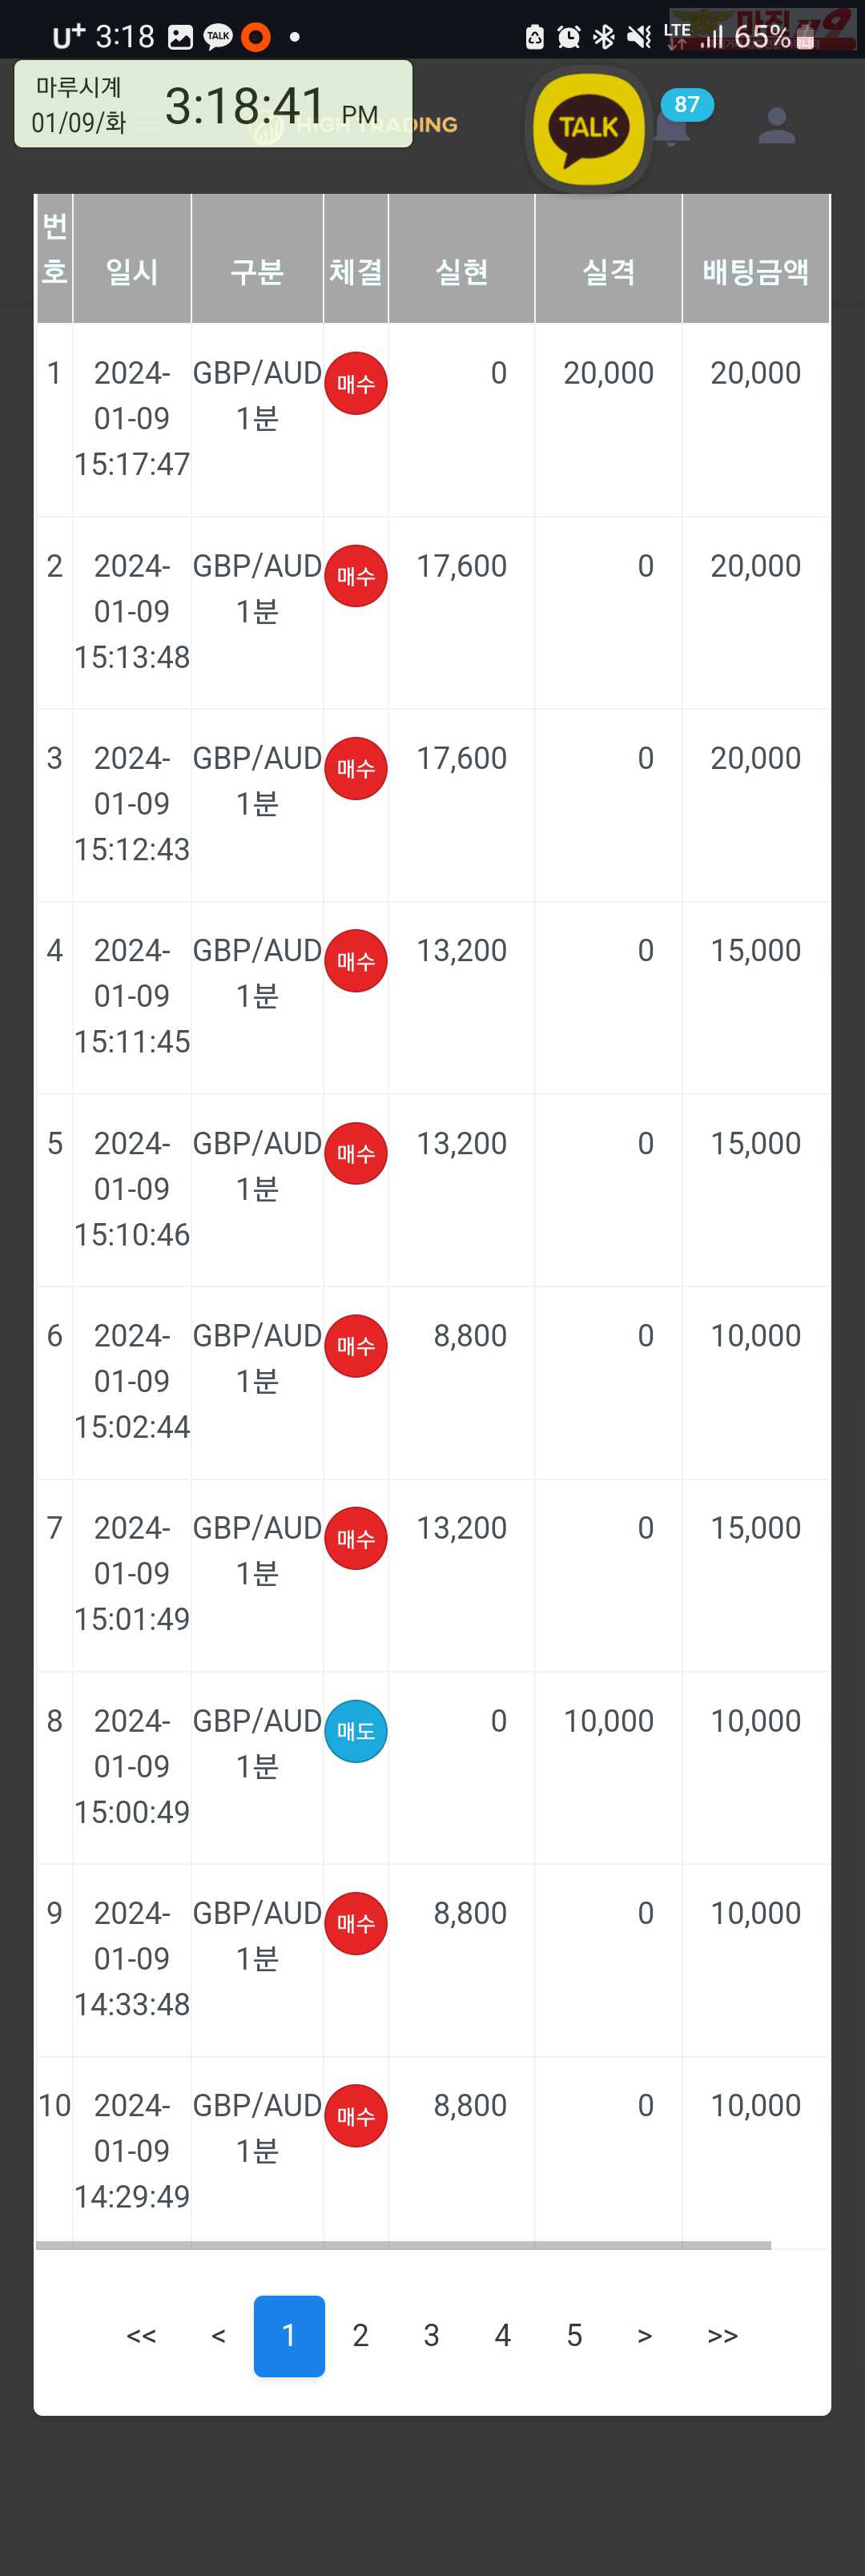Go to page 5 of results
The image size is (865, 2576).
point(574,2336)
